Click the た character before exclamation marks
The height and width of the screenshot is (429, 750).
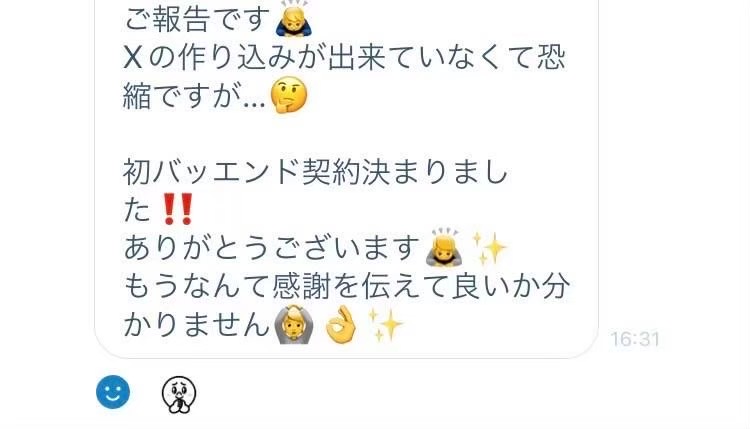point(137,209)
